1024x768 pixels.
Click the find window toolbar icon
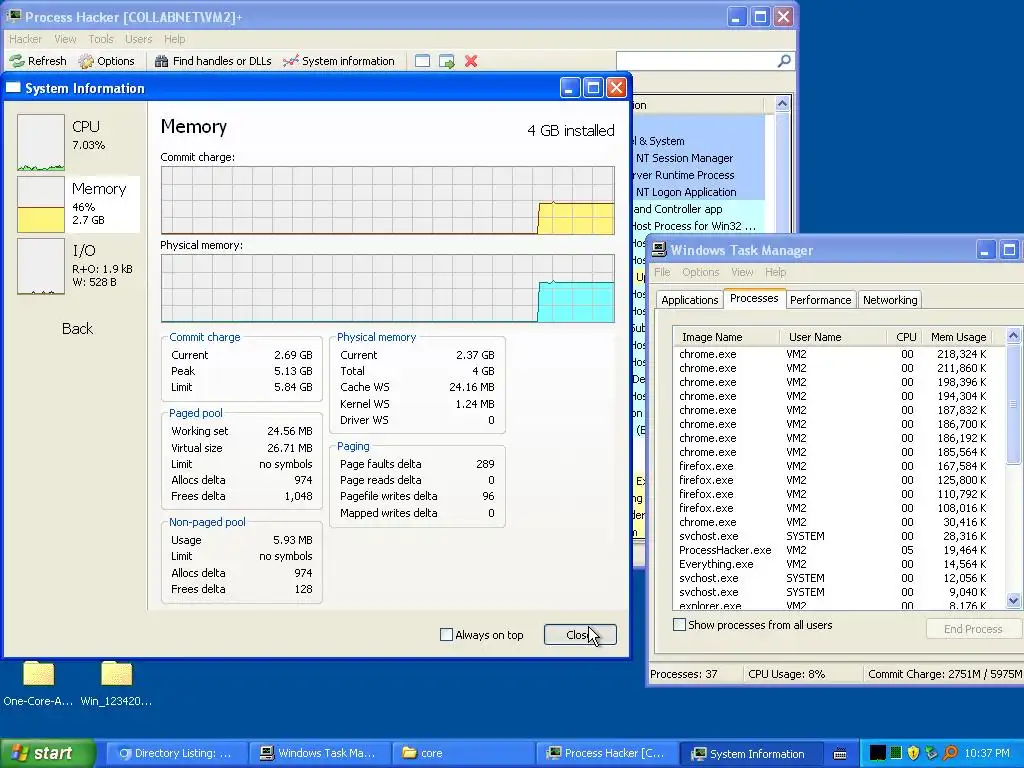tap(423, 61)
